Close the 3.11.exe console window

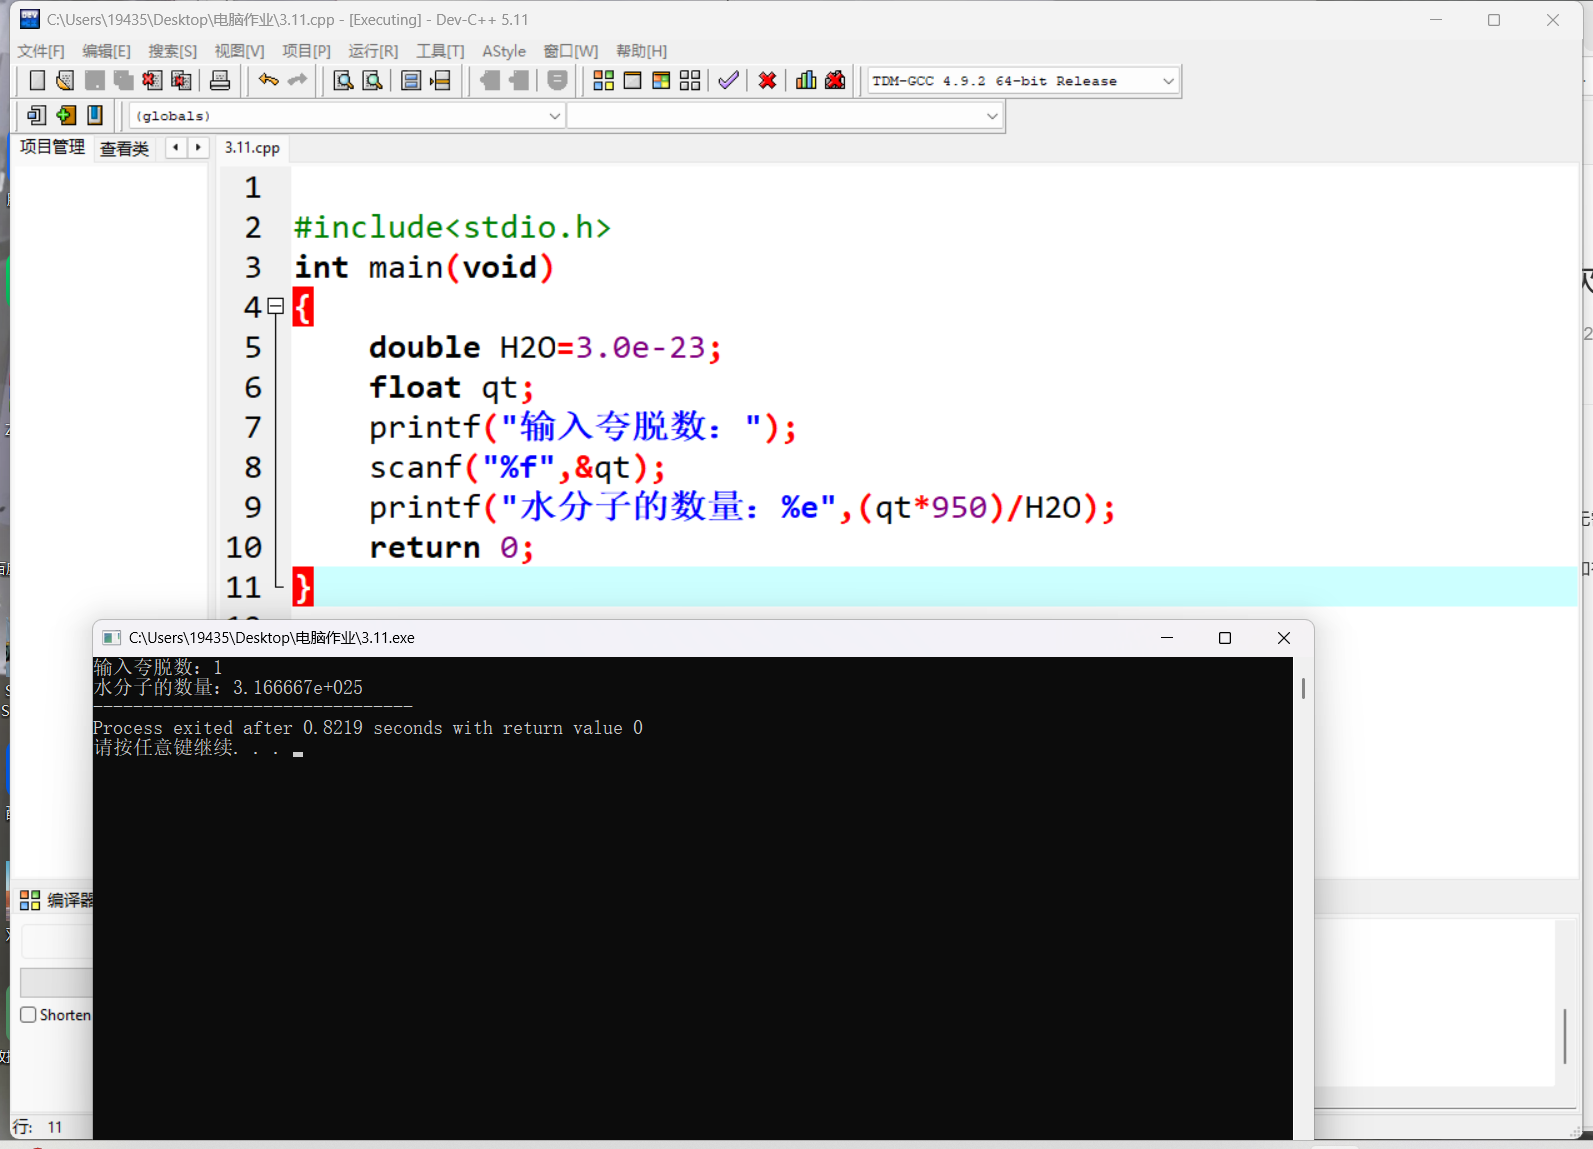[1284, 638]
